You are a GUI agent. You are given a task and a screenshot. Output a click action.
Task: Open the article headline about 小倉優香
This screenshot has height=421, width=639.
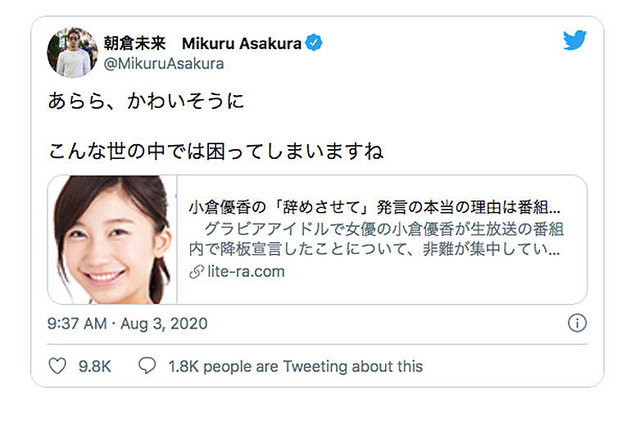coord(374,211)
